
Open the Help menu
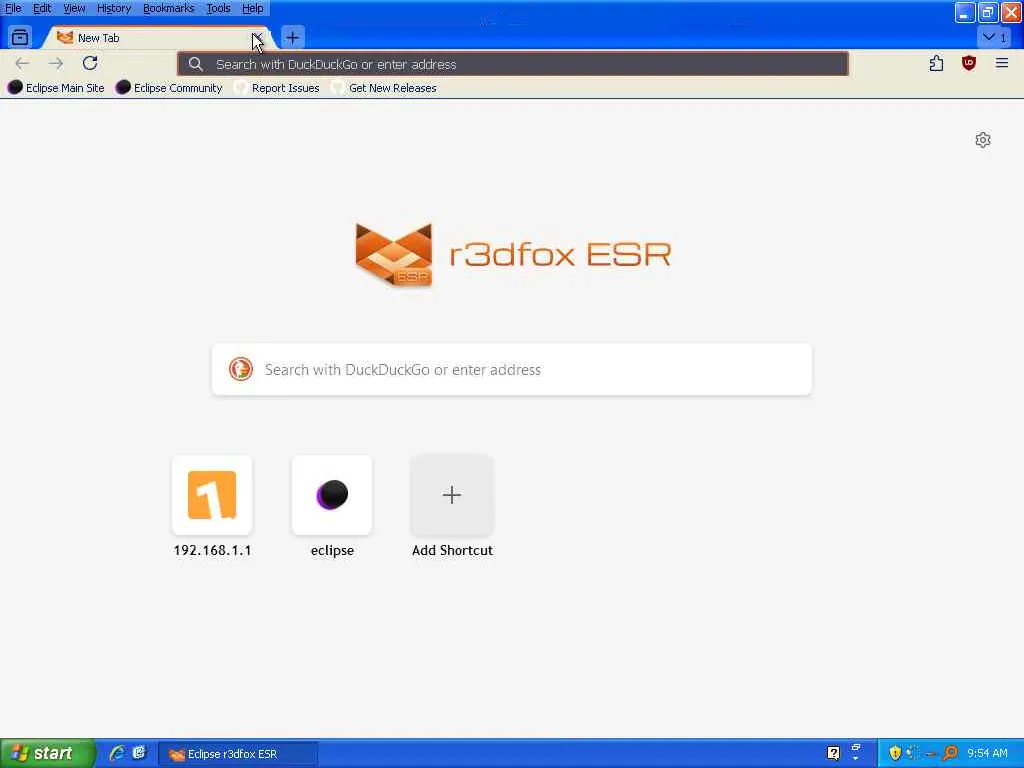click(253, 8)
